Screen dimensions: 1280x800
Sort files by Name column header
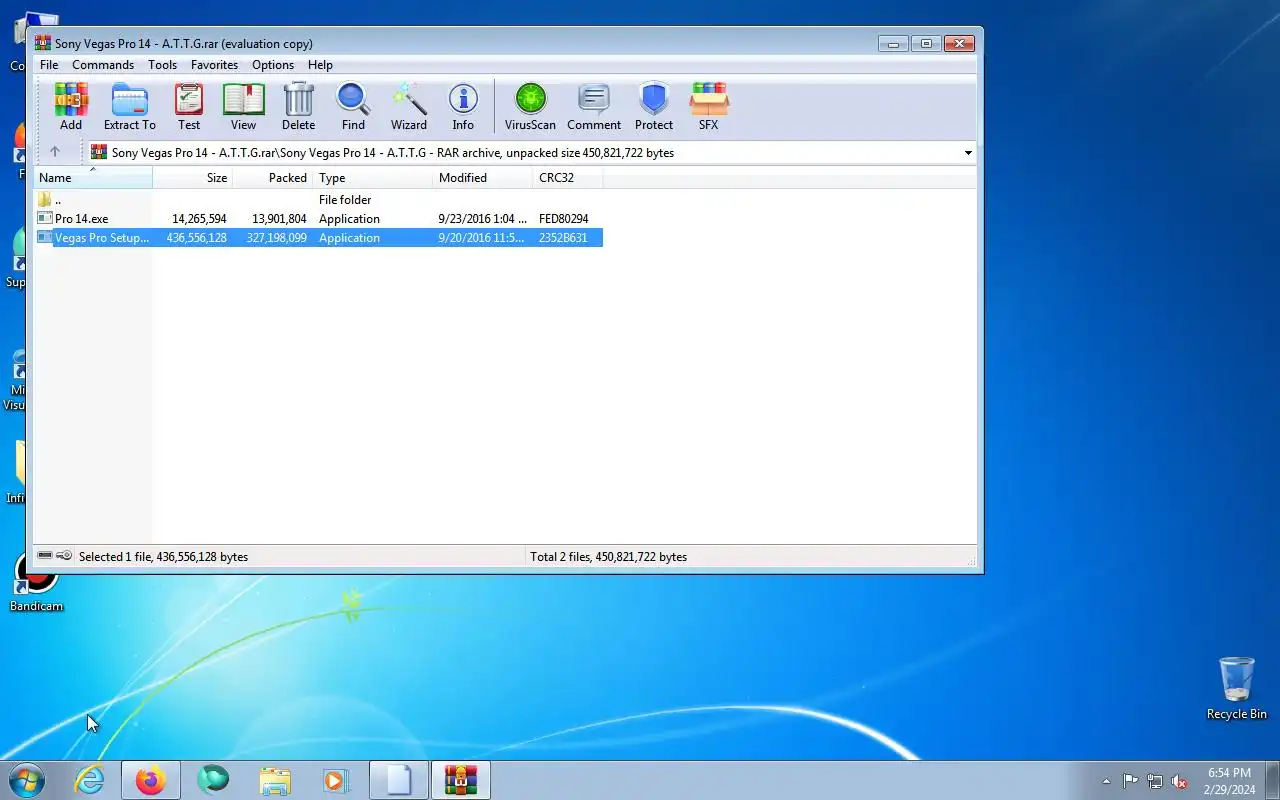pyautogui.click(x=93, y=178)
